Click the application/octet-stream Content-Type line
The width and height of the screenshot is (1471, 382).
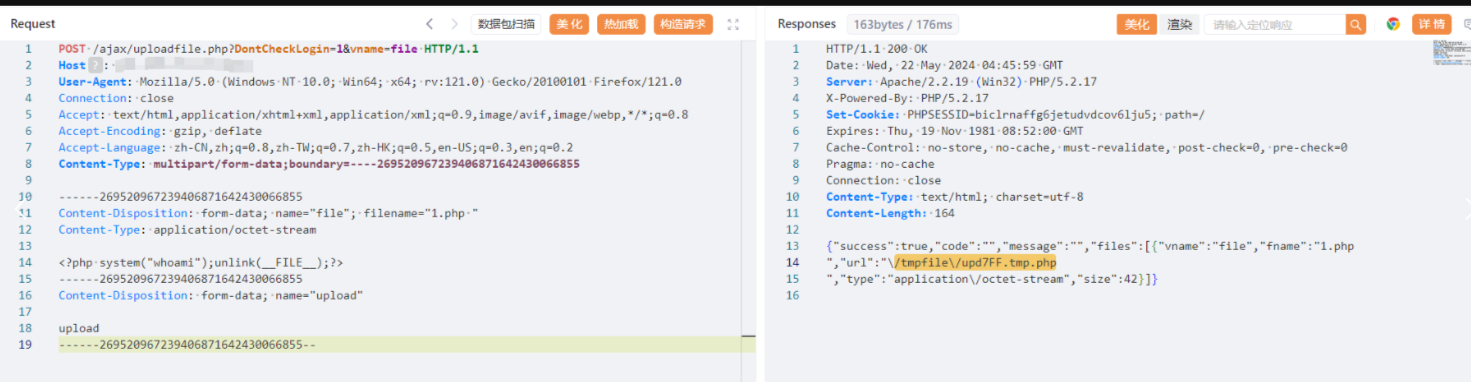187,229
